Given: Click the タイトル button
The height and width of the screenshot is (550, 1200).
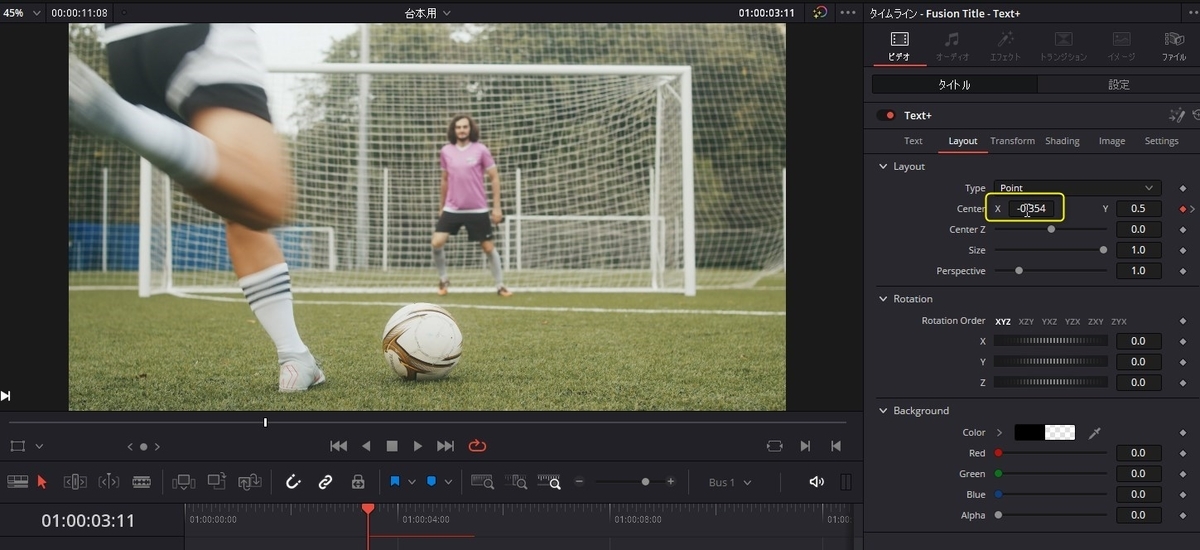Looking at the screenshot, I should pos(953,85).
